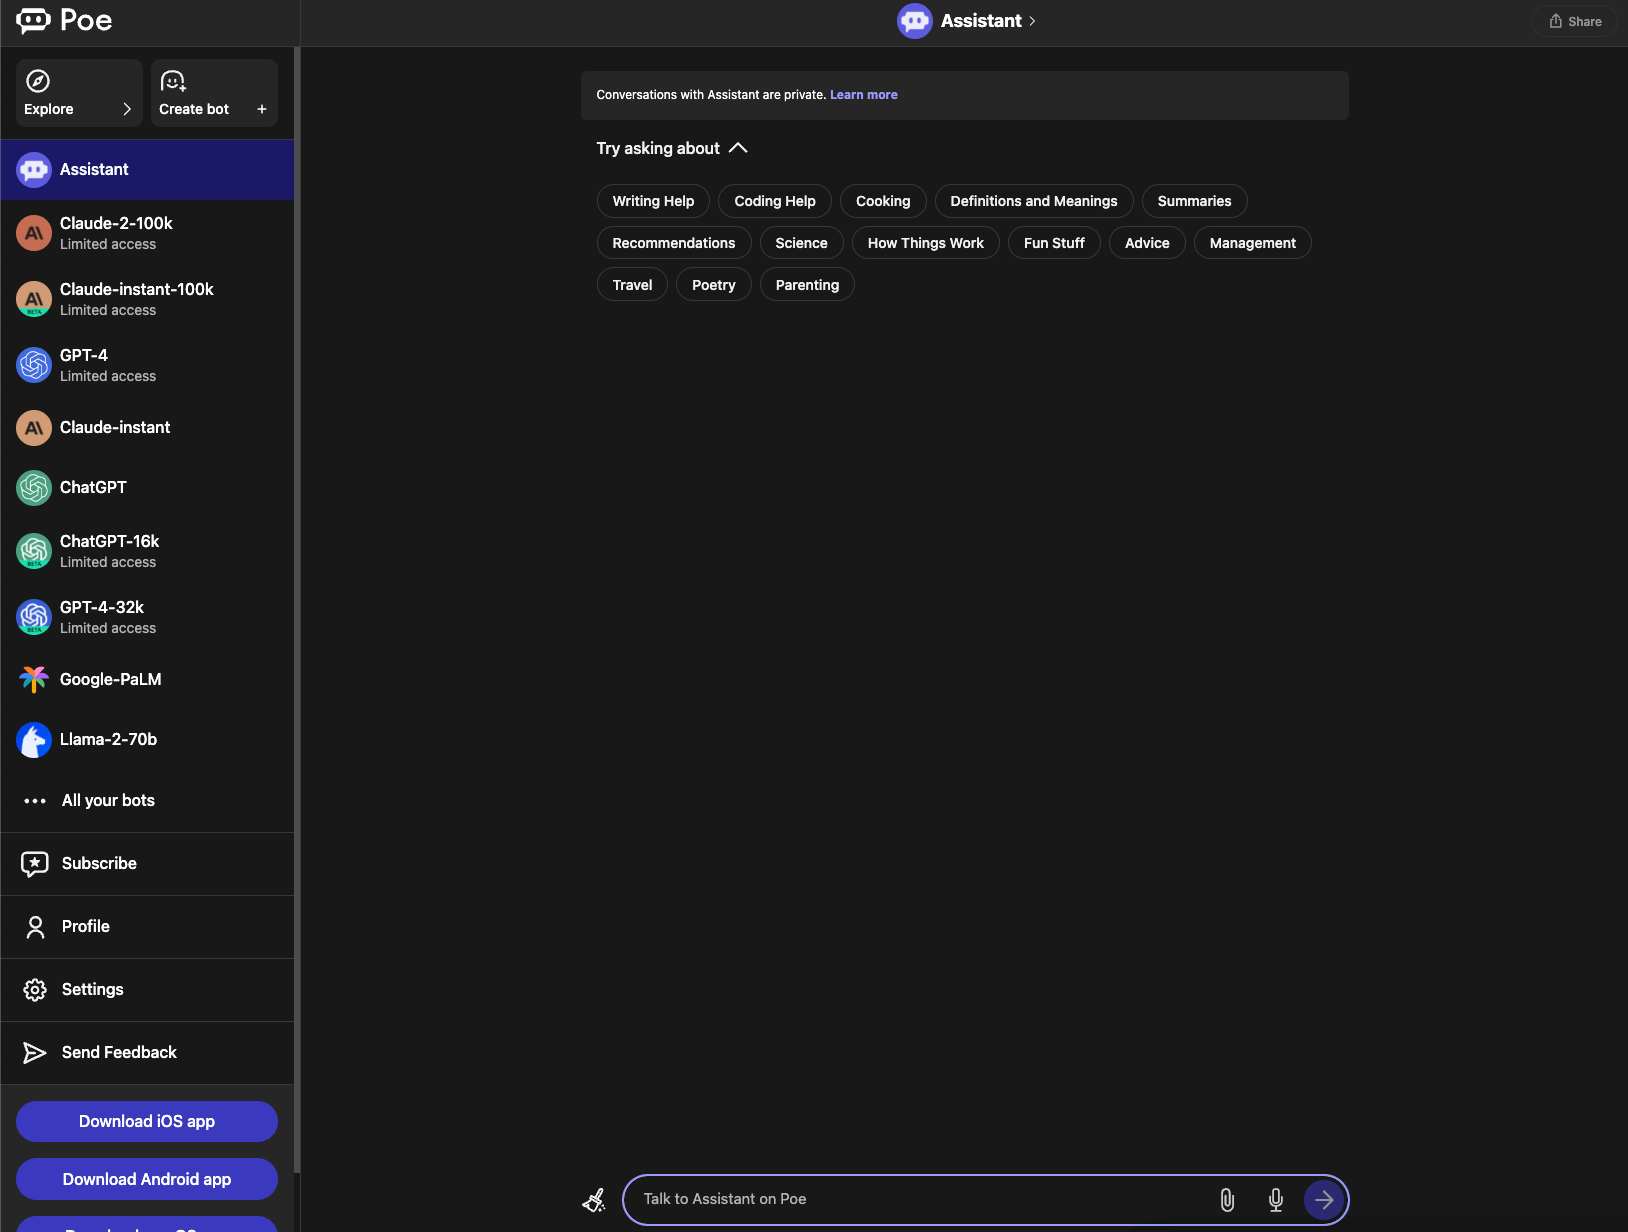
Task: Select the Coding Help suggestion
Action: [x=775, y=201]
